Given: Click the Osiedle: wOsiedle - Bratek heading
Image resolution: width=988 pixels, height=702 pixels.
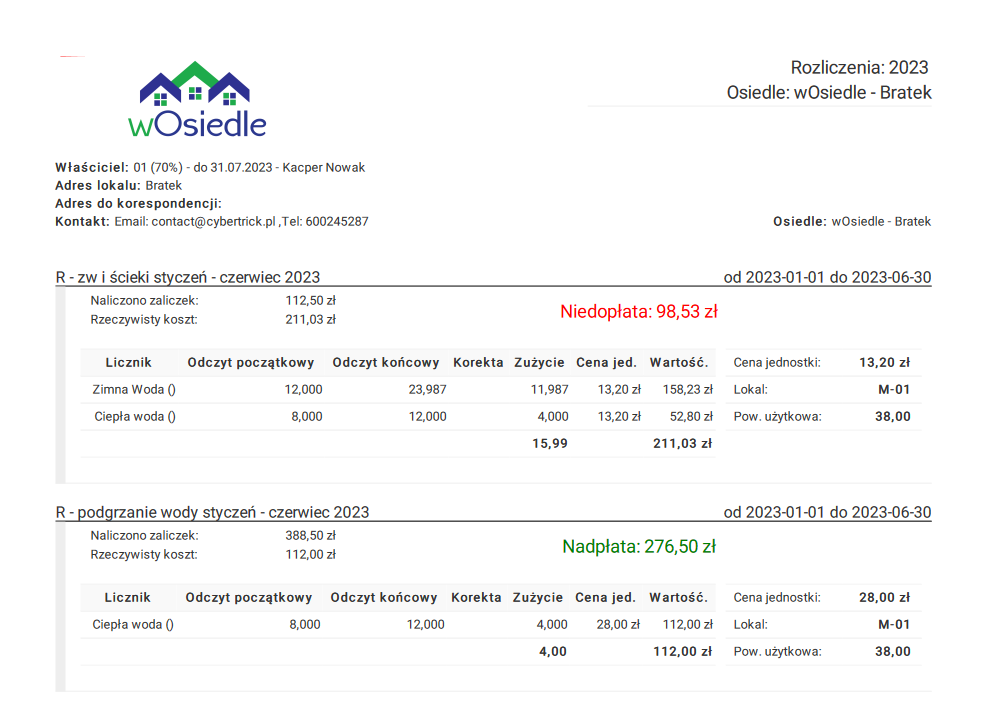Looking at the screenshot, I should pyautogui.click(x=829, y=93).
